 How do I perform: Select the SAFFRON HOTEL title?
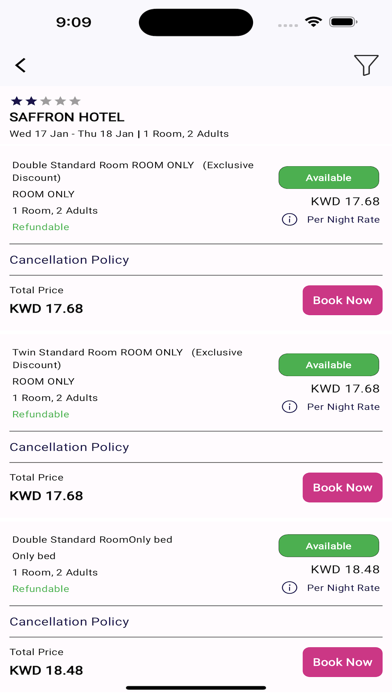tap(67, 117)
